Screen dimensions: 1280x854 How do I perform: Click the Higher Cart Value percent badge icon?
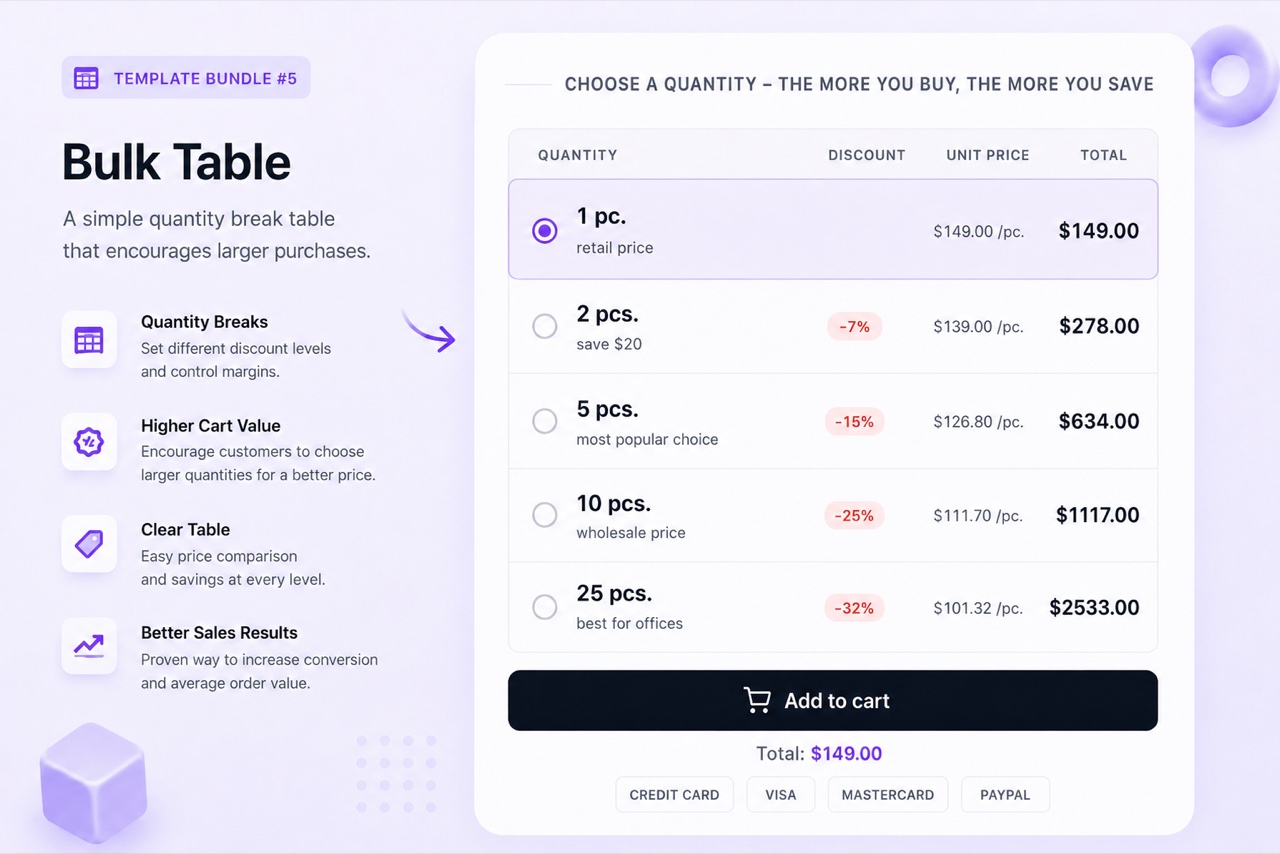[x=89, y=442]
